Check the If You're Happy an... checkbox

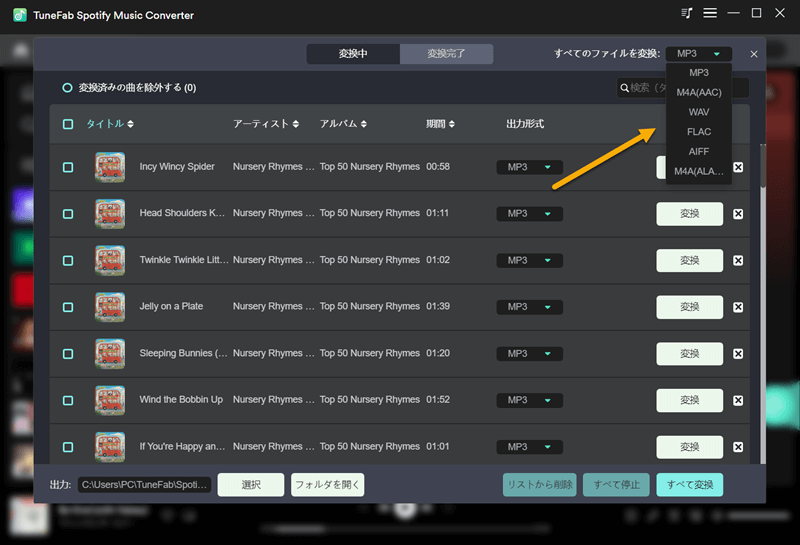(x=68, y=447)
